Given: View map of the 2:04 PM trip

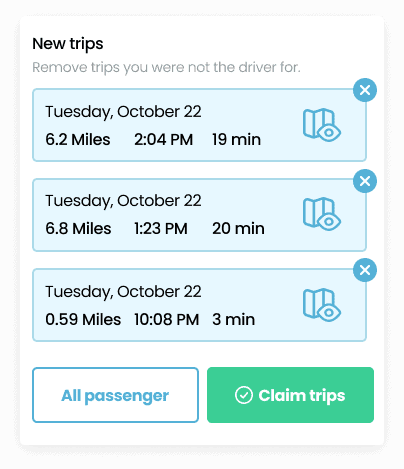Looking at the screenshot, I should [322, 125].
